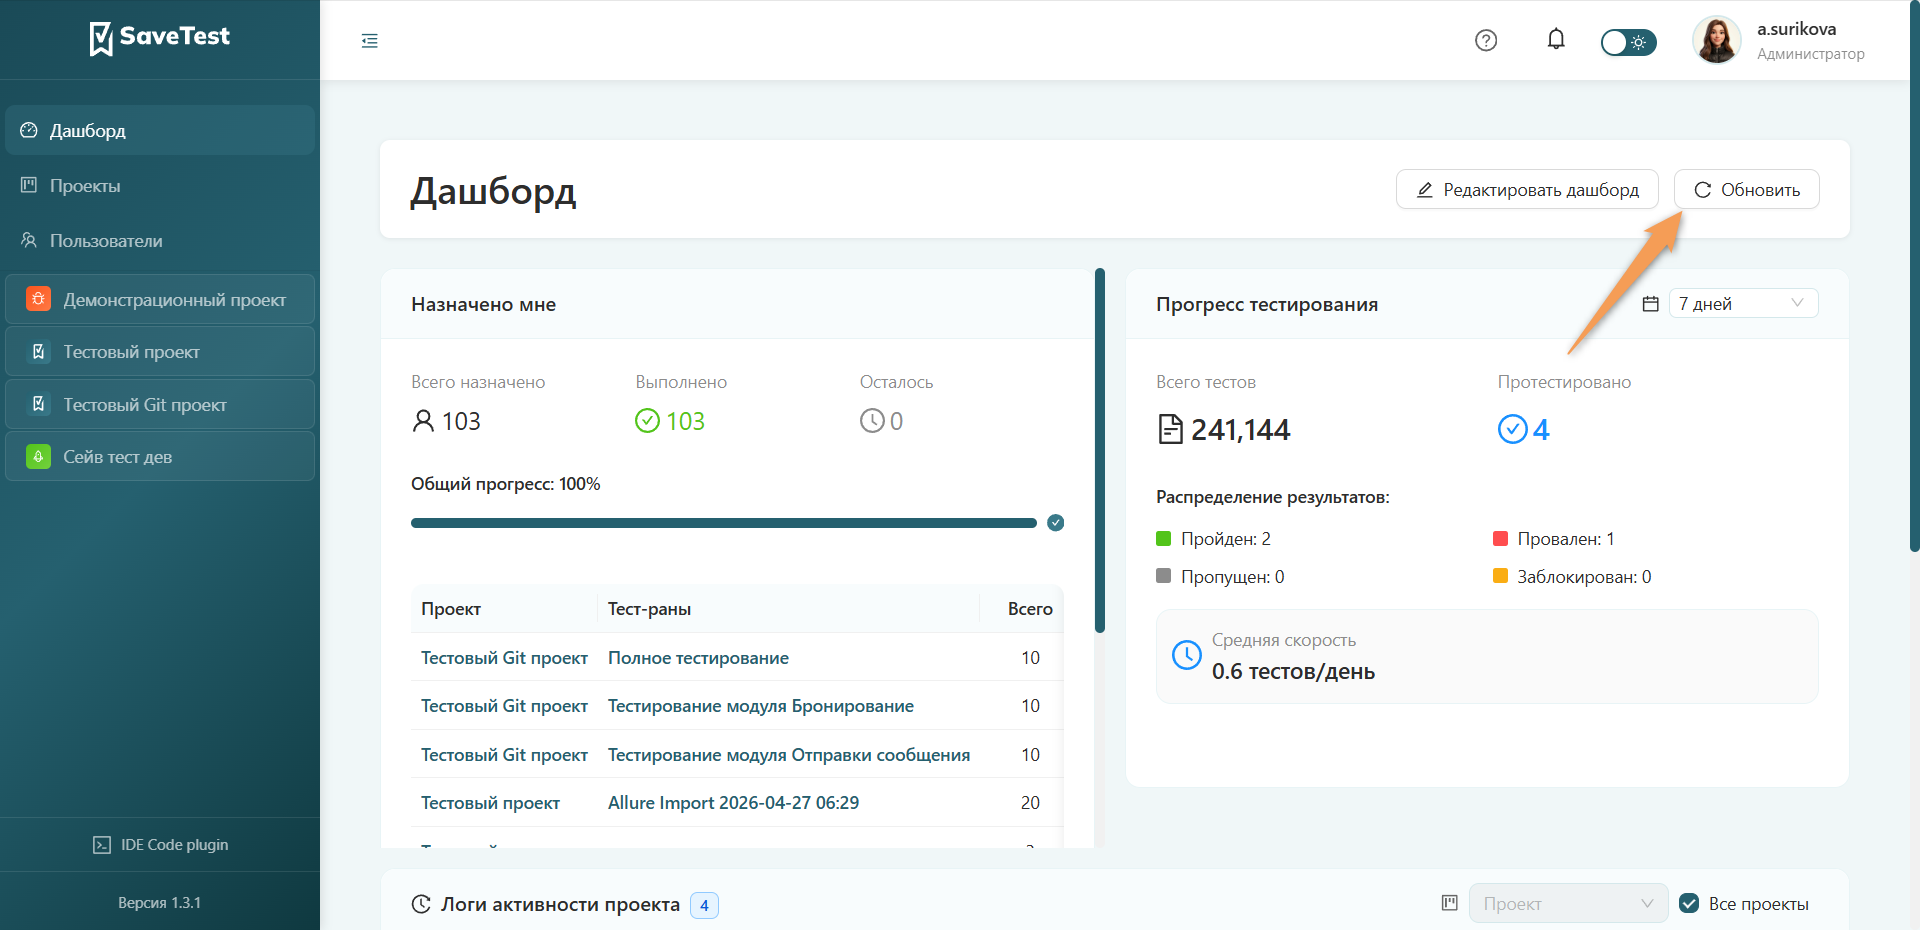The image size is (1920, 930).
Task: Click the calendar icon beside 7 дней
Action: [1651, 303]
